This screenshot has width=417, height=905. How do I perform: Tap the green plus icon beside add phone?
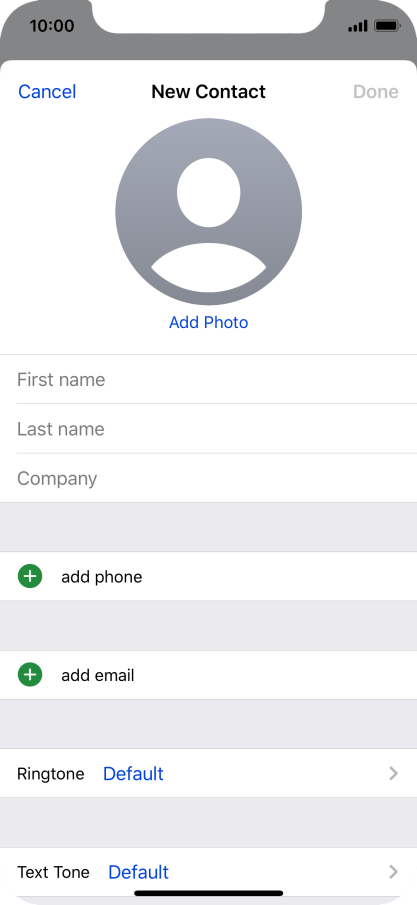tap(30, 576)
